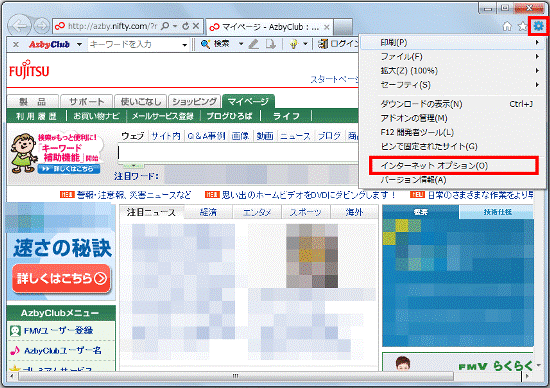The height and width of the screenshot is (388, 550).
Task: Switch to the エンタメ news tab
Action: [x=257, y=212]
